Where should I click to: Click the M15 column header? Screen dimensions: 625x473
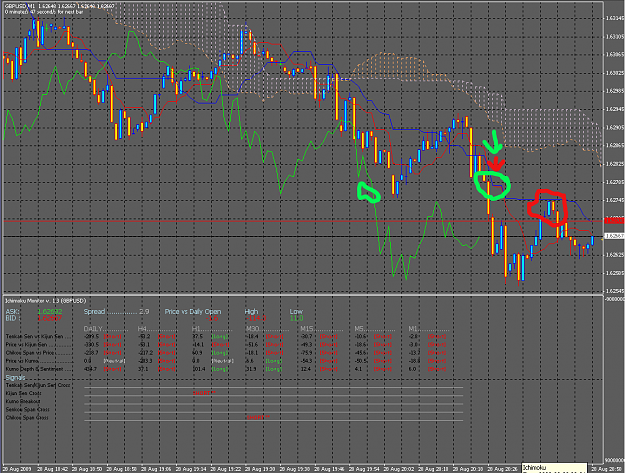click(307, 329)
